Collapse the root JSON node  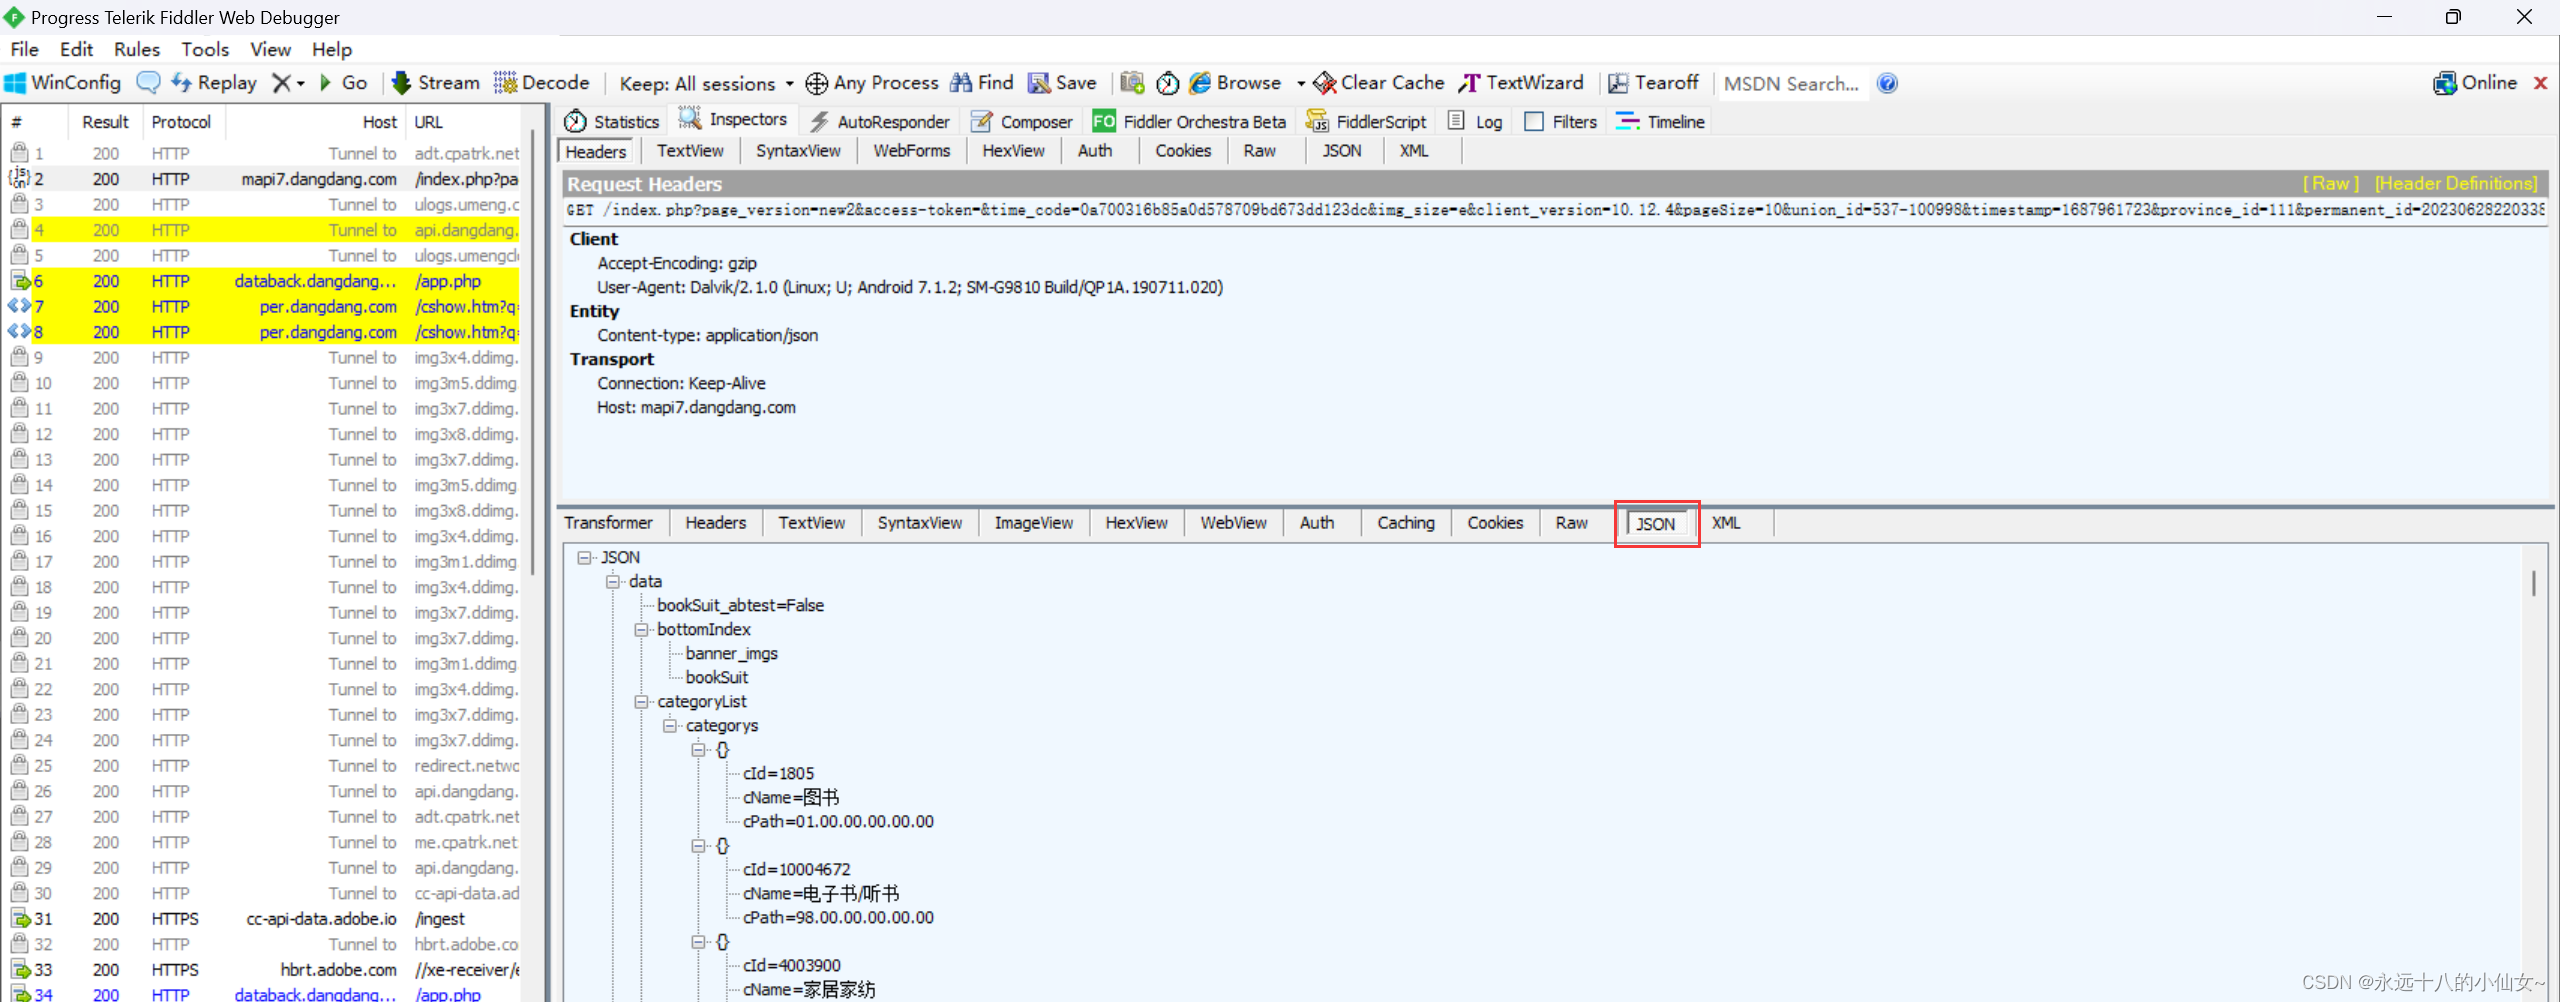pyautogui.click(x=584, y=558)
